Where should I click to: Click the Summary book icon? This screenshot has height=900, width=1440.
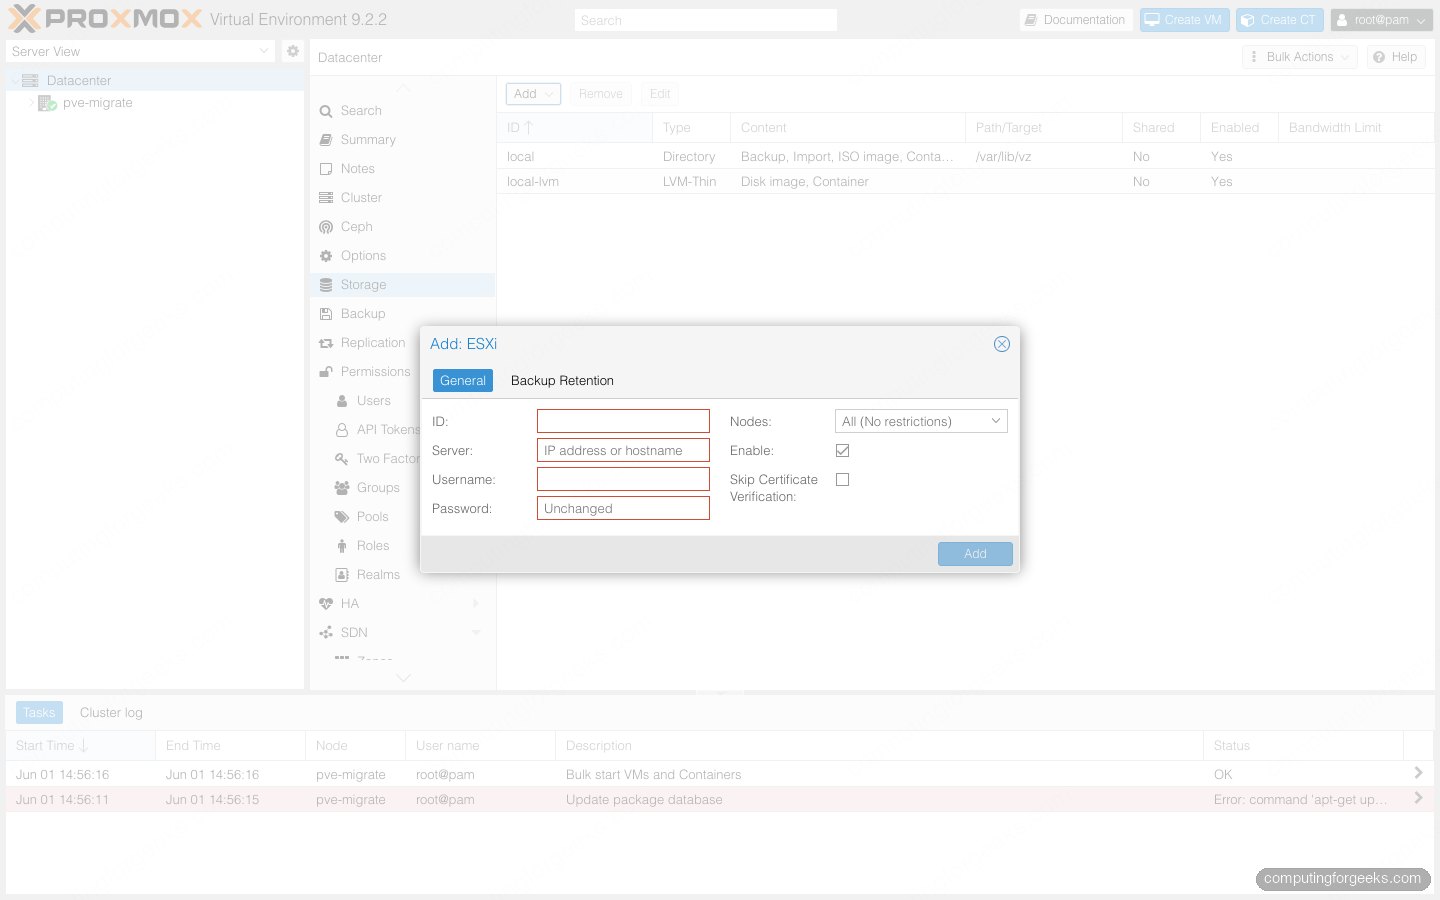click(x=326, y=140)
